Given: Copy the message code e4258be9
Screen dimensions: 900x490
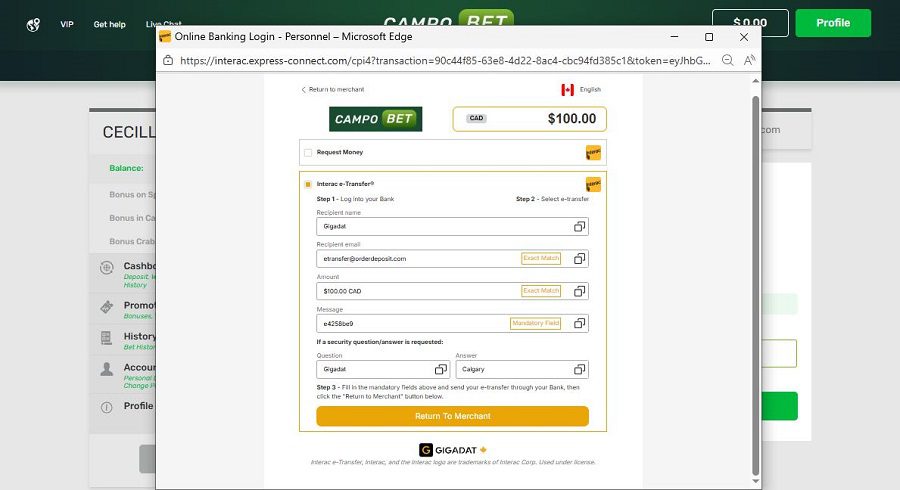Looking at the screenshot, I should point(579,324).
